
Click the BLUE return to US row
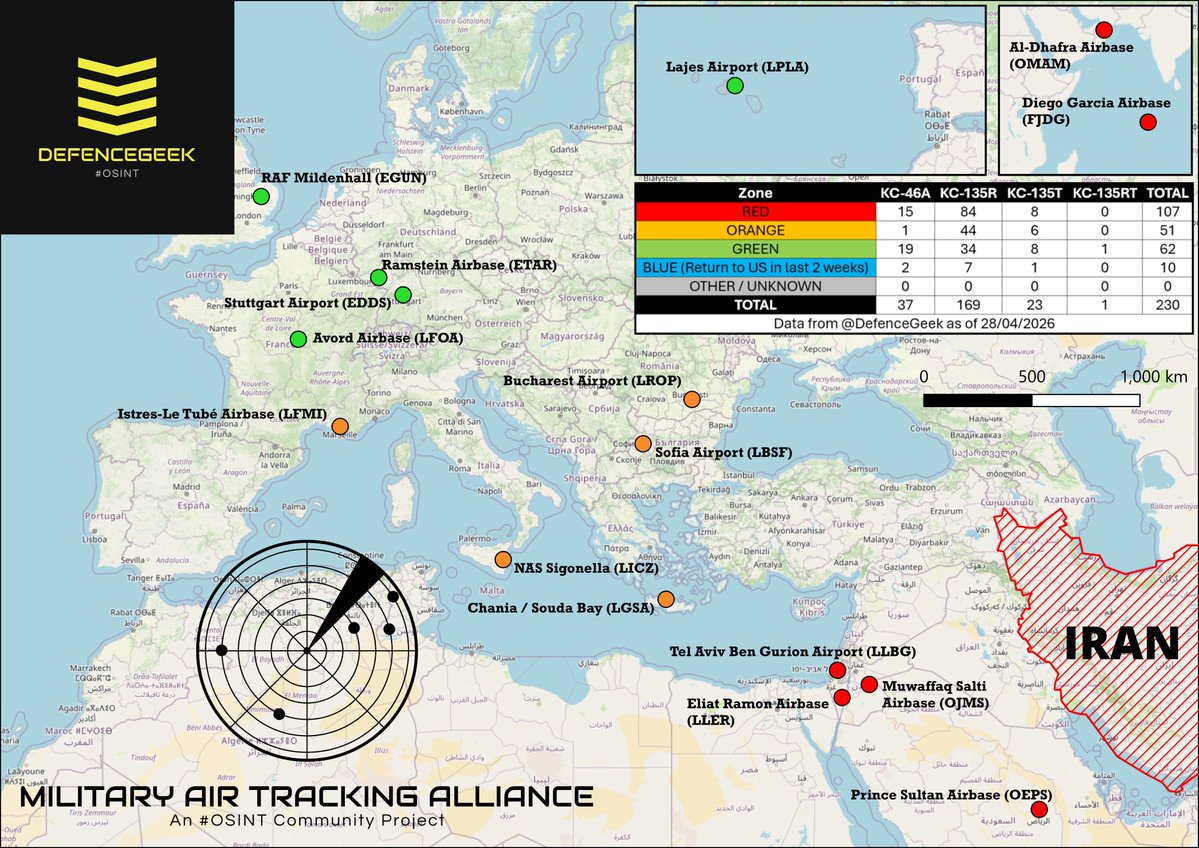(914, 268)
